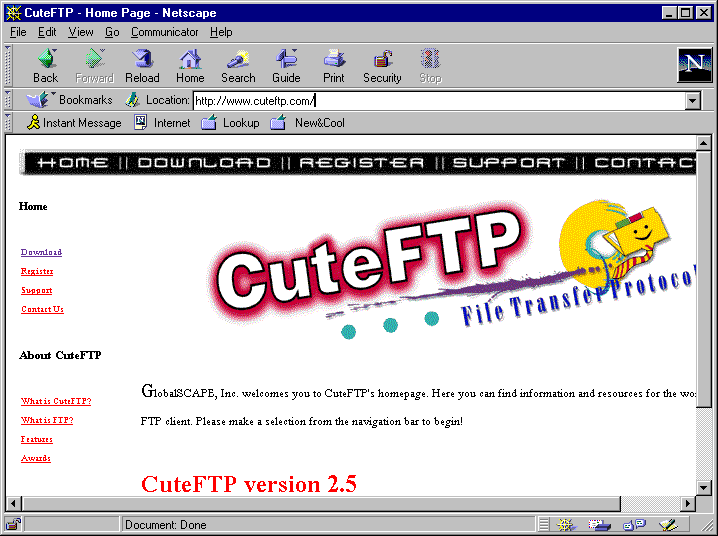Open the Help menu
Screen dimensions: 718x536
tap(221, 32)
